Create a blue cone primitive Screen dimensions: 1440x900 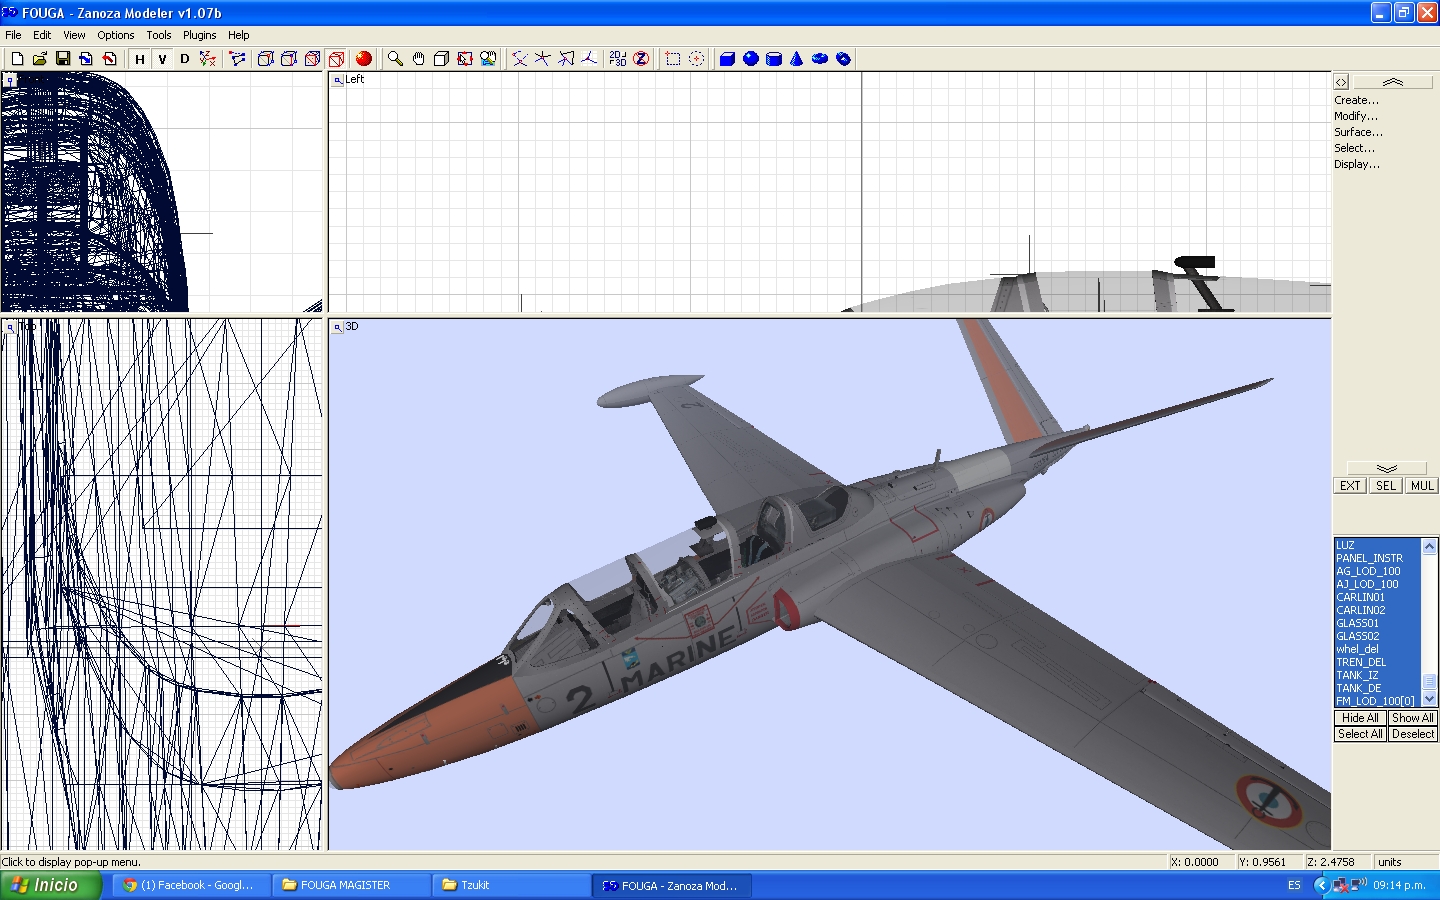pos(797,59)
